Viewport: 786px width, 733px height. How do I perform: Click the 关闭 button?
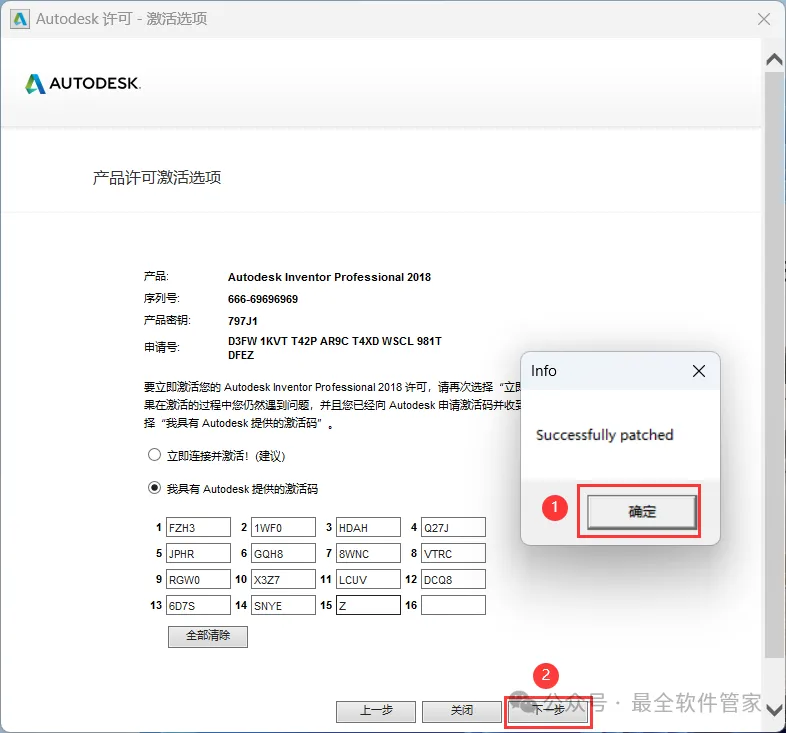pos(462,711)
